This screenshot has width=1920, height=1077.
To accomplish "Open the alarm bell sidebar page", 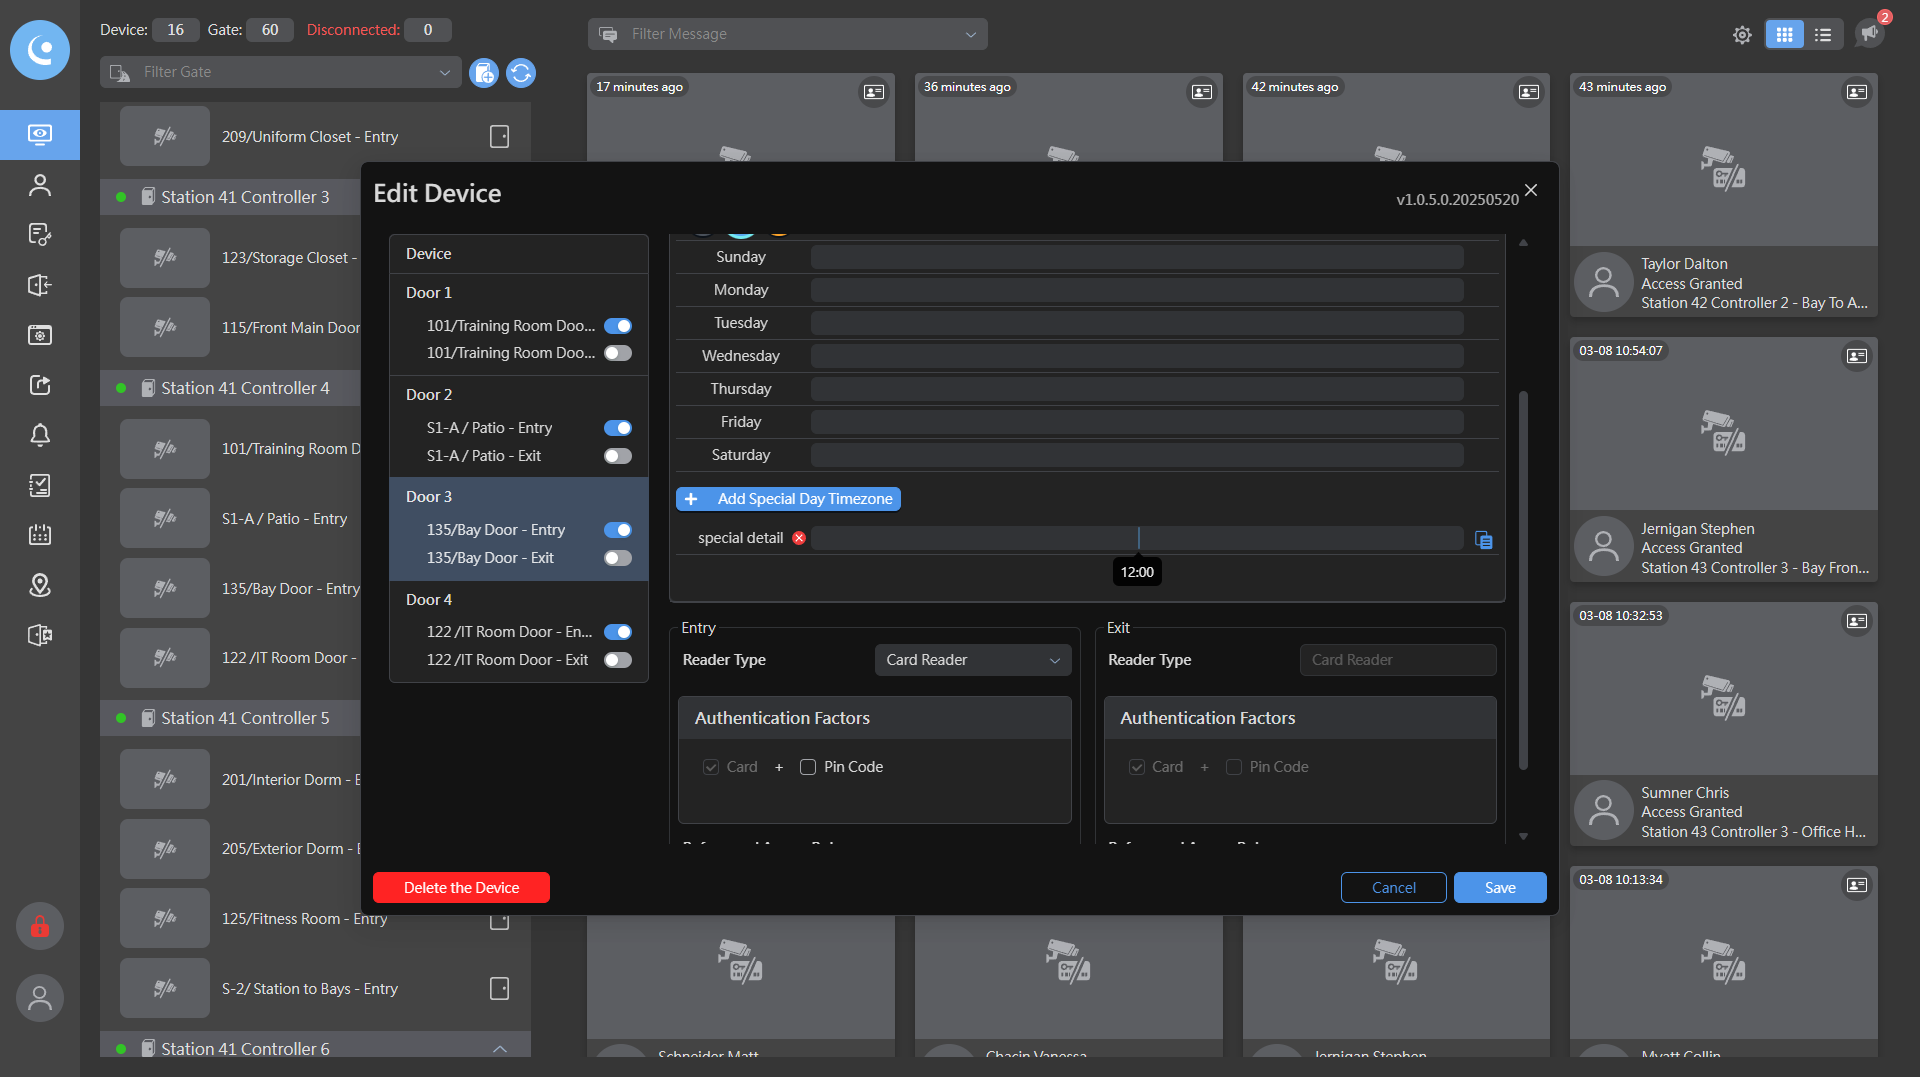I will (x=40, y=435).
